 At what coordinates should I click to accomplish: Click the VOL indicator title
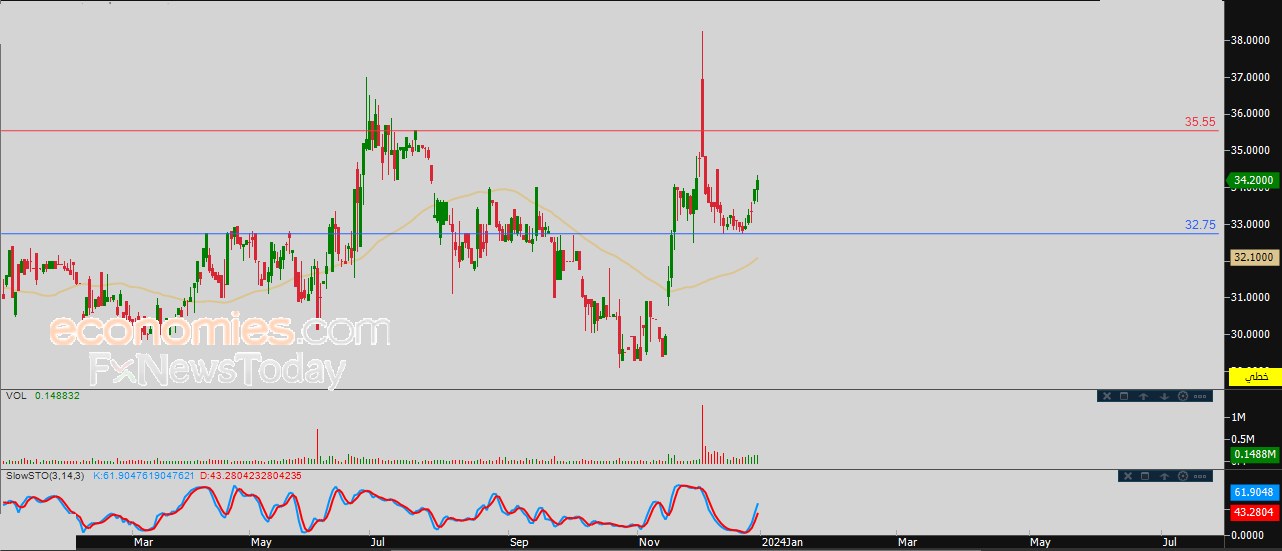[15, 396]
